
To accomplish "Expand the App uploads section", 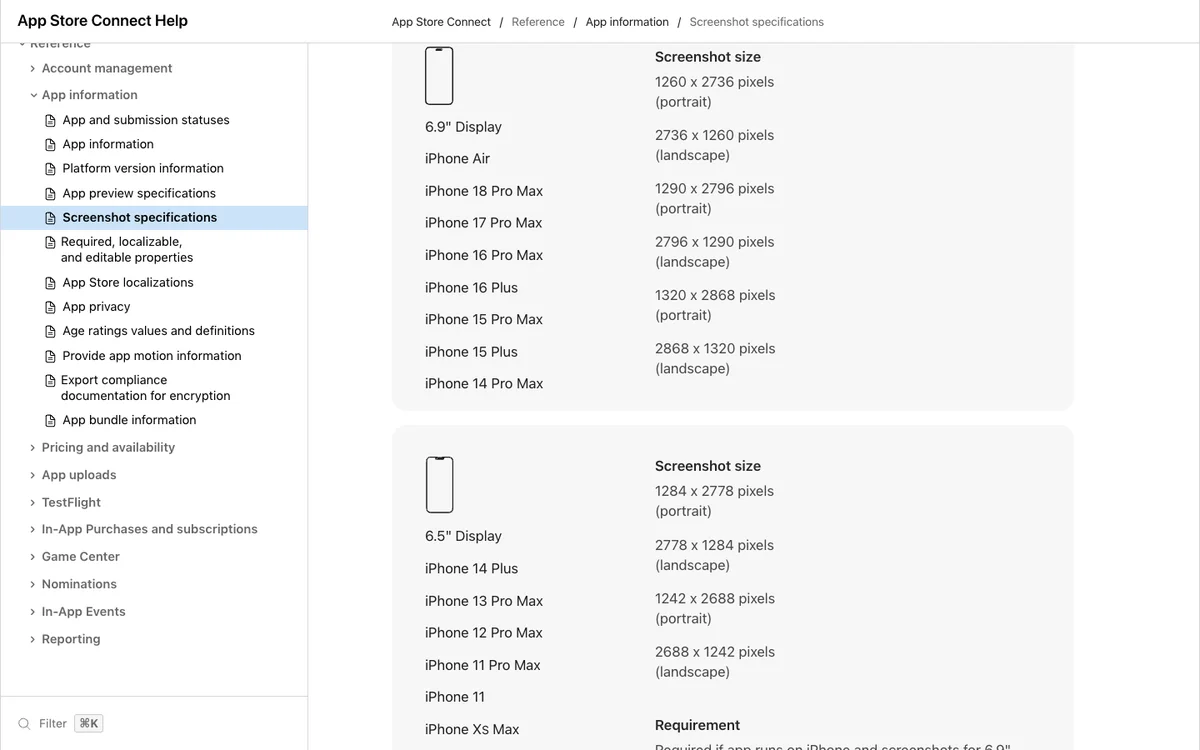I will point(33,475).
